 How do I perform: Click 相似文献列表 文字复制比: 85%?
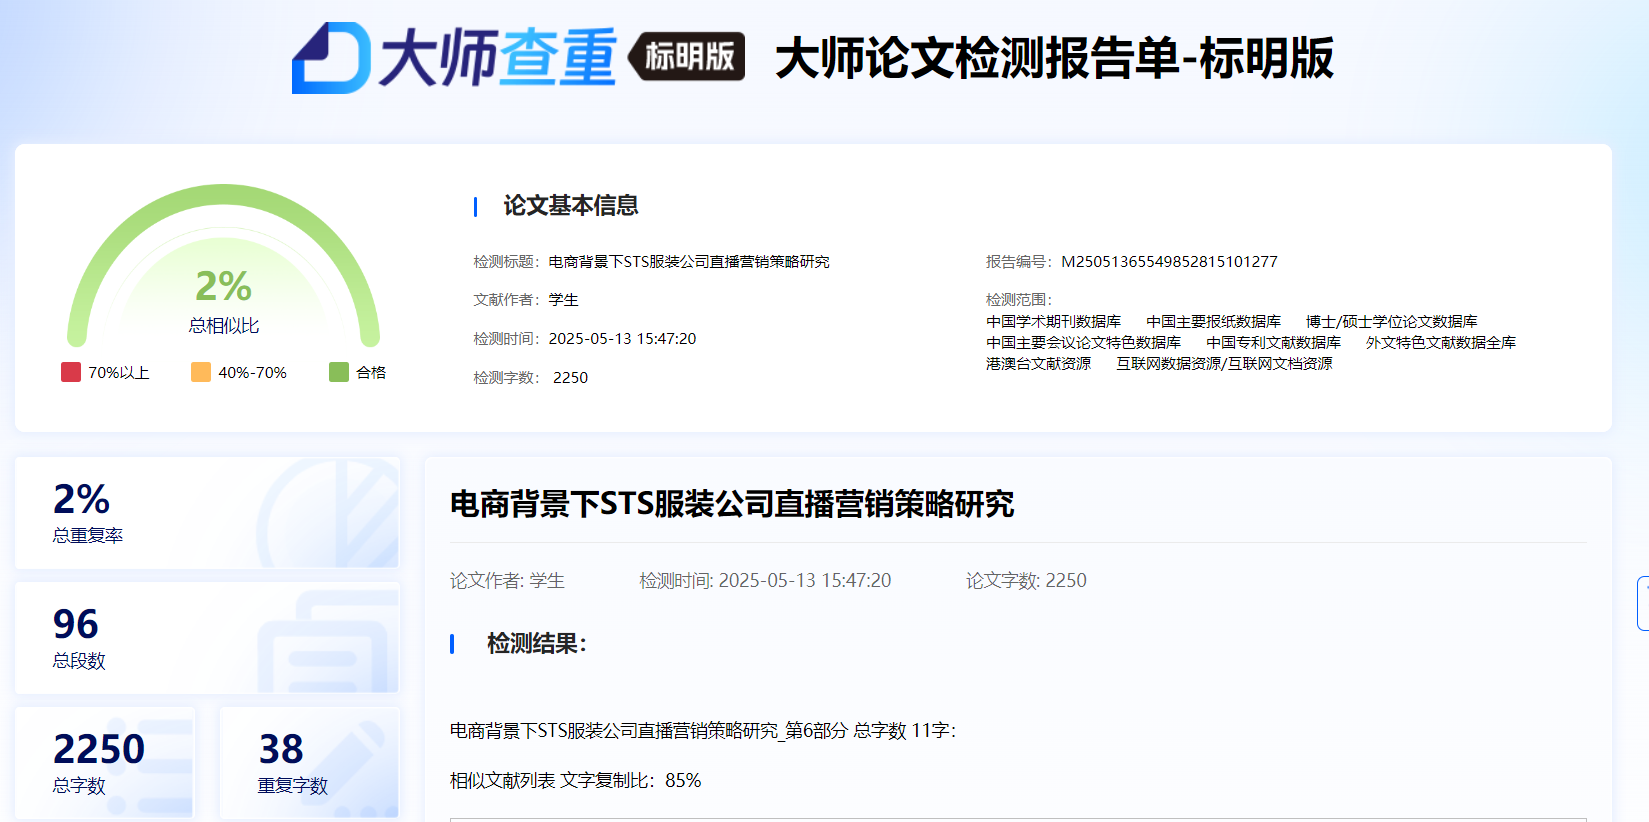(576, 781)
